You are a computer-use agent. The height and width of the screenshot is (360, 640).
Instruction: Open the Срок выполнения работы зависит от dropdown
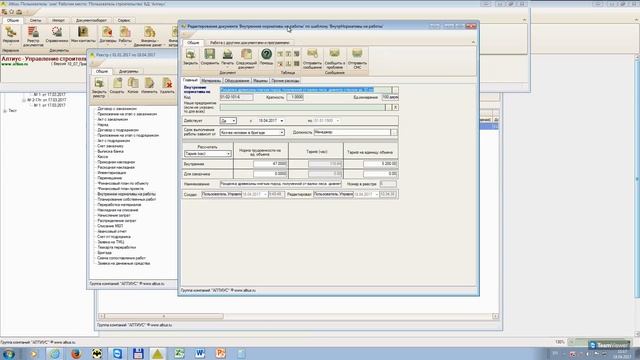coord(282,132)
